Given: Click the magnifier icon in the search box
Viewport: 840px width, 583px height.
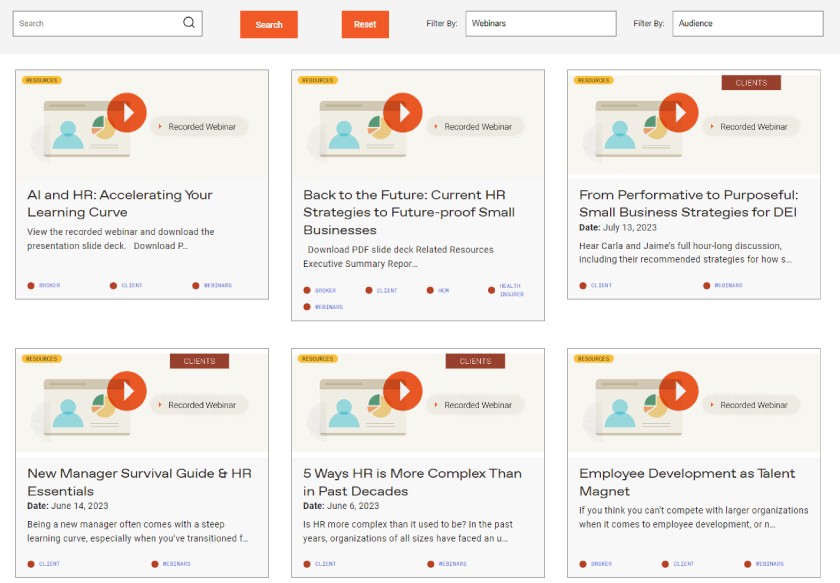Looking at the screenshot, I should point(189,23).
